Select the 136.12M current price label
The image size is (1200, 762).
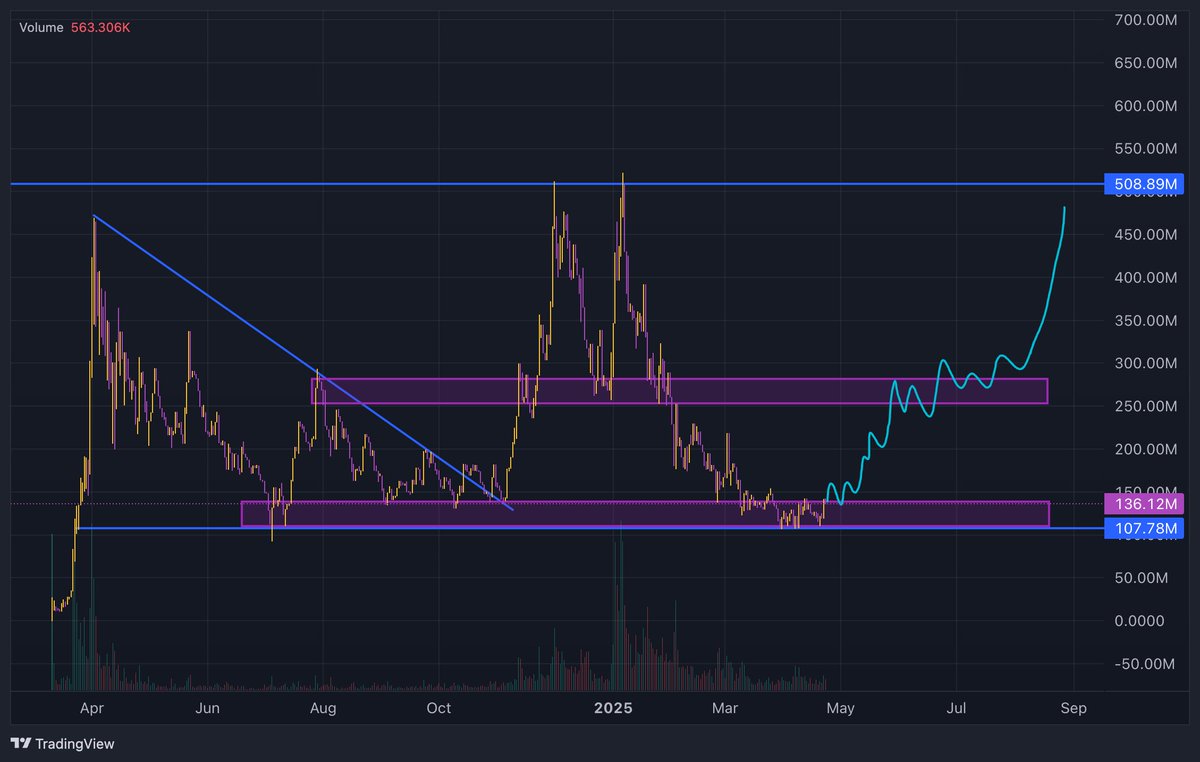(1143, 503)
